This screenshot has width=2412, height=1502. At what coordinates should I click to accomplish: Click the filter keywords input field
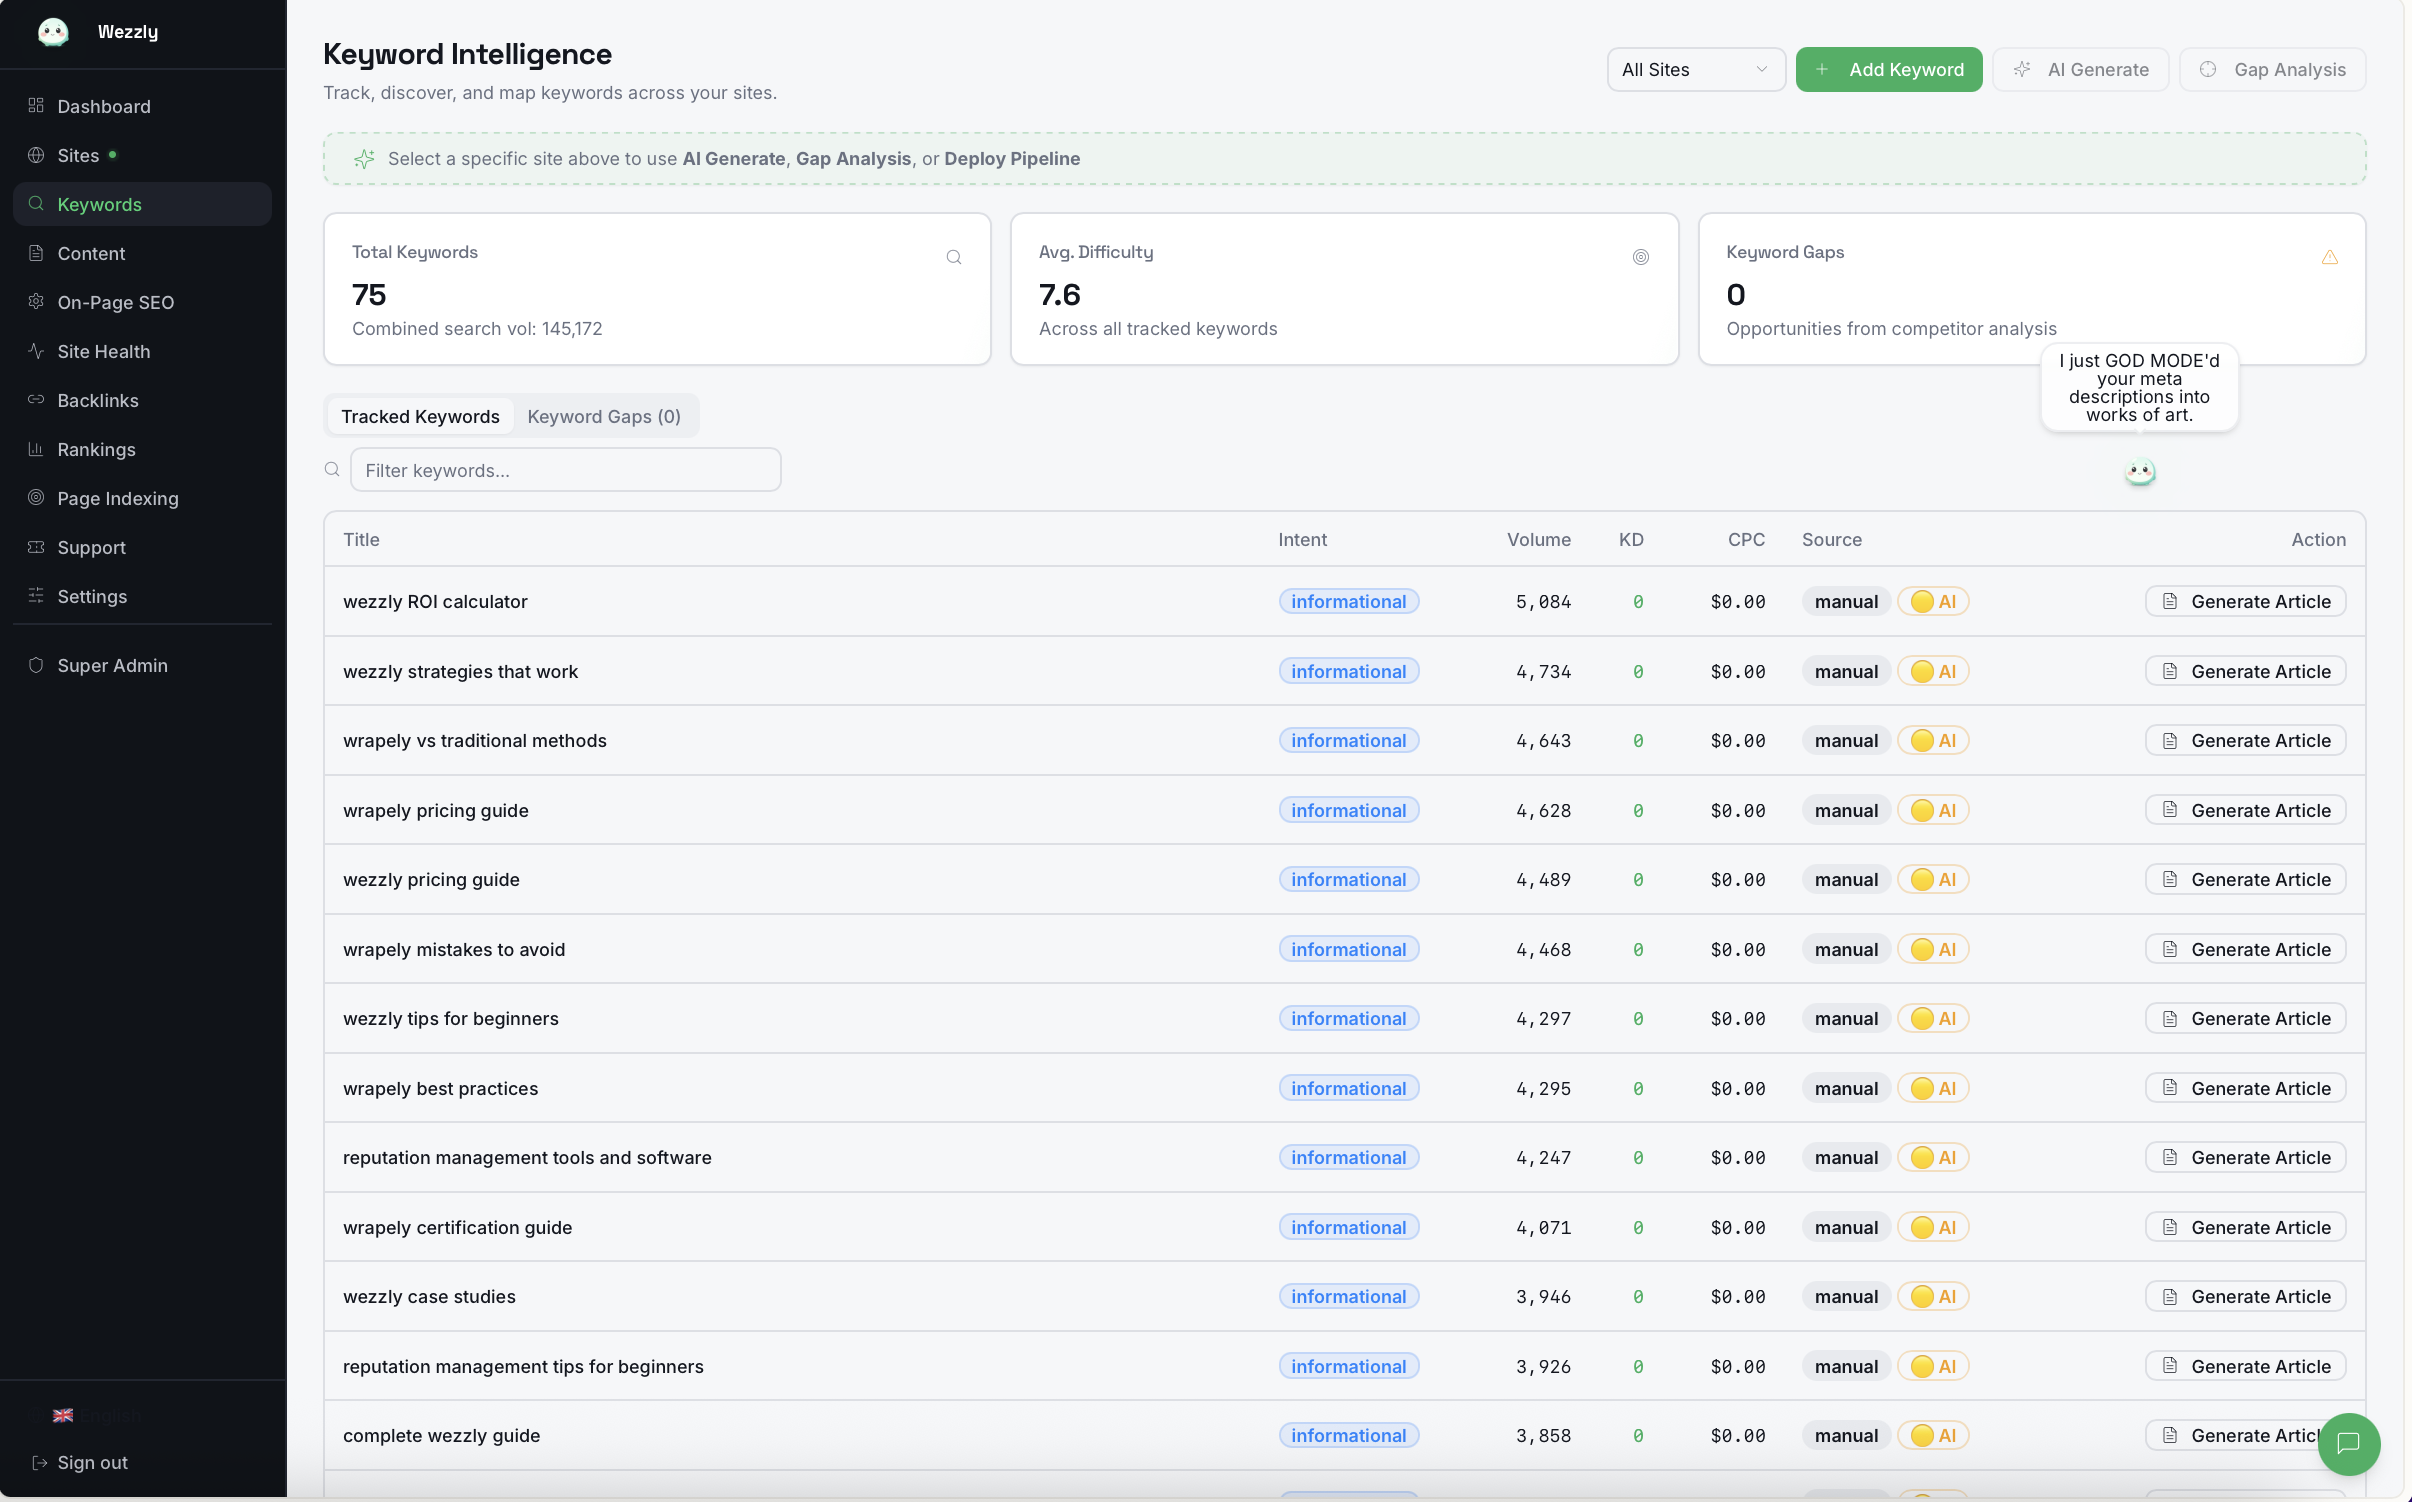[x=565, y=469]
